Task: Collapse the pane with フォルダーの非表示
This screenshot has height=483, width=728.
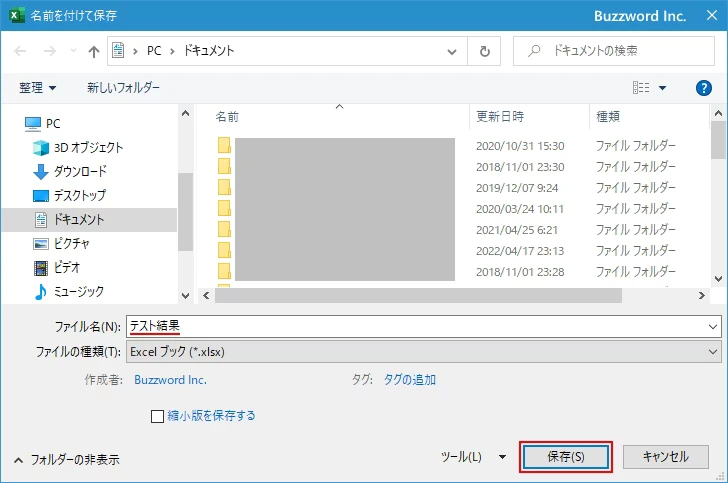Action: point(67,460)
